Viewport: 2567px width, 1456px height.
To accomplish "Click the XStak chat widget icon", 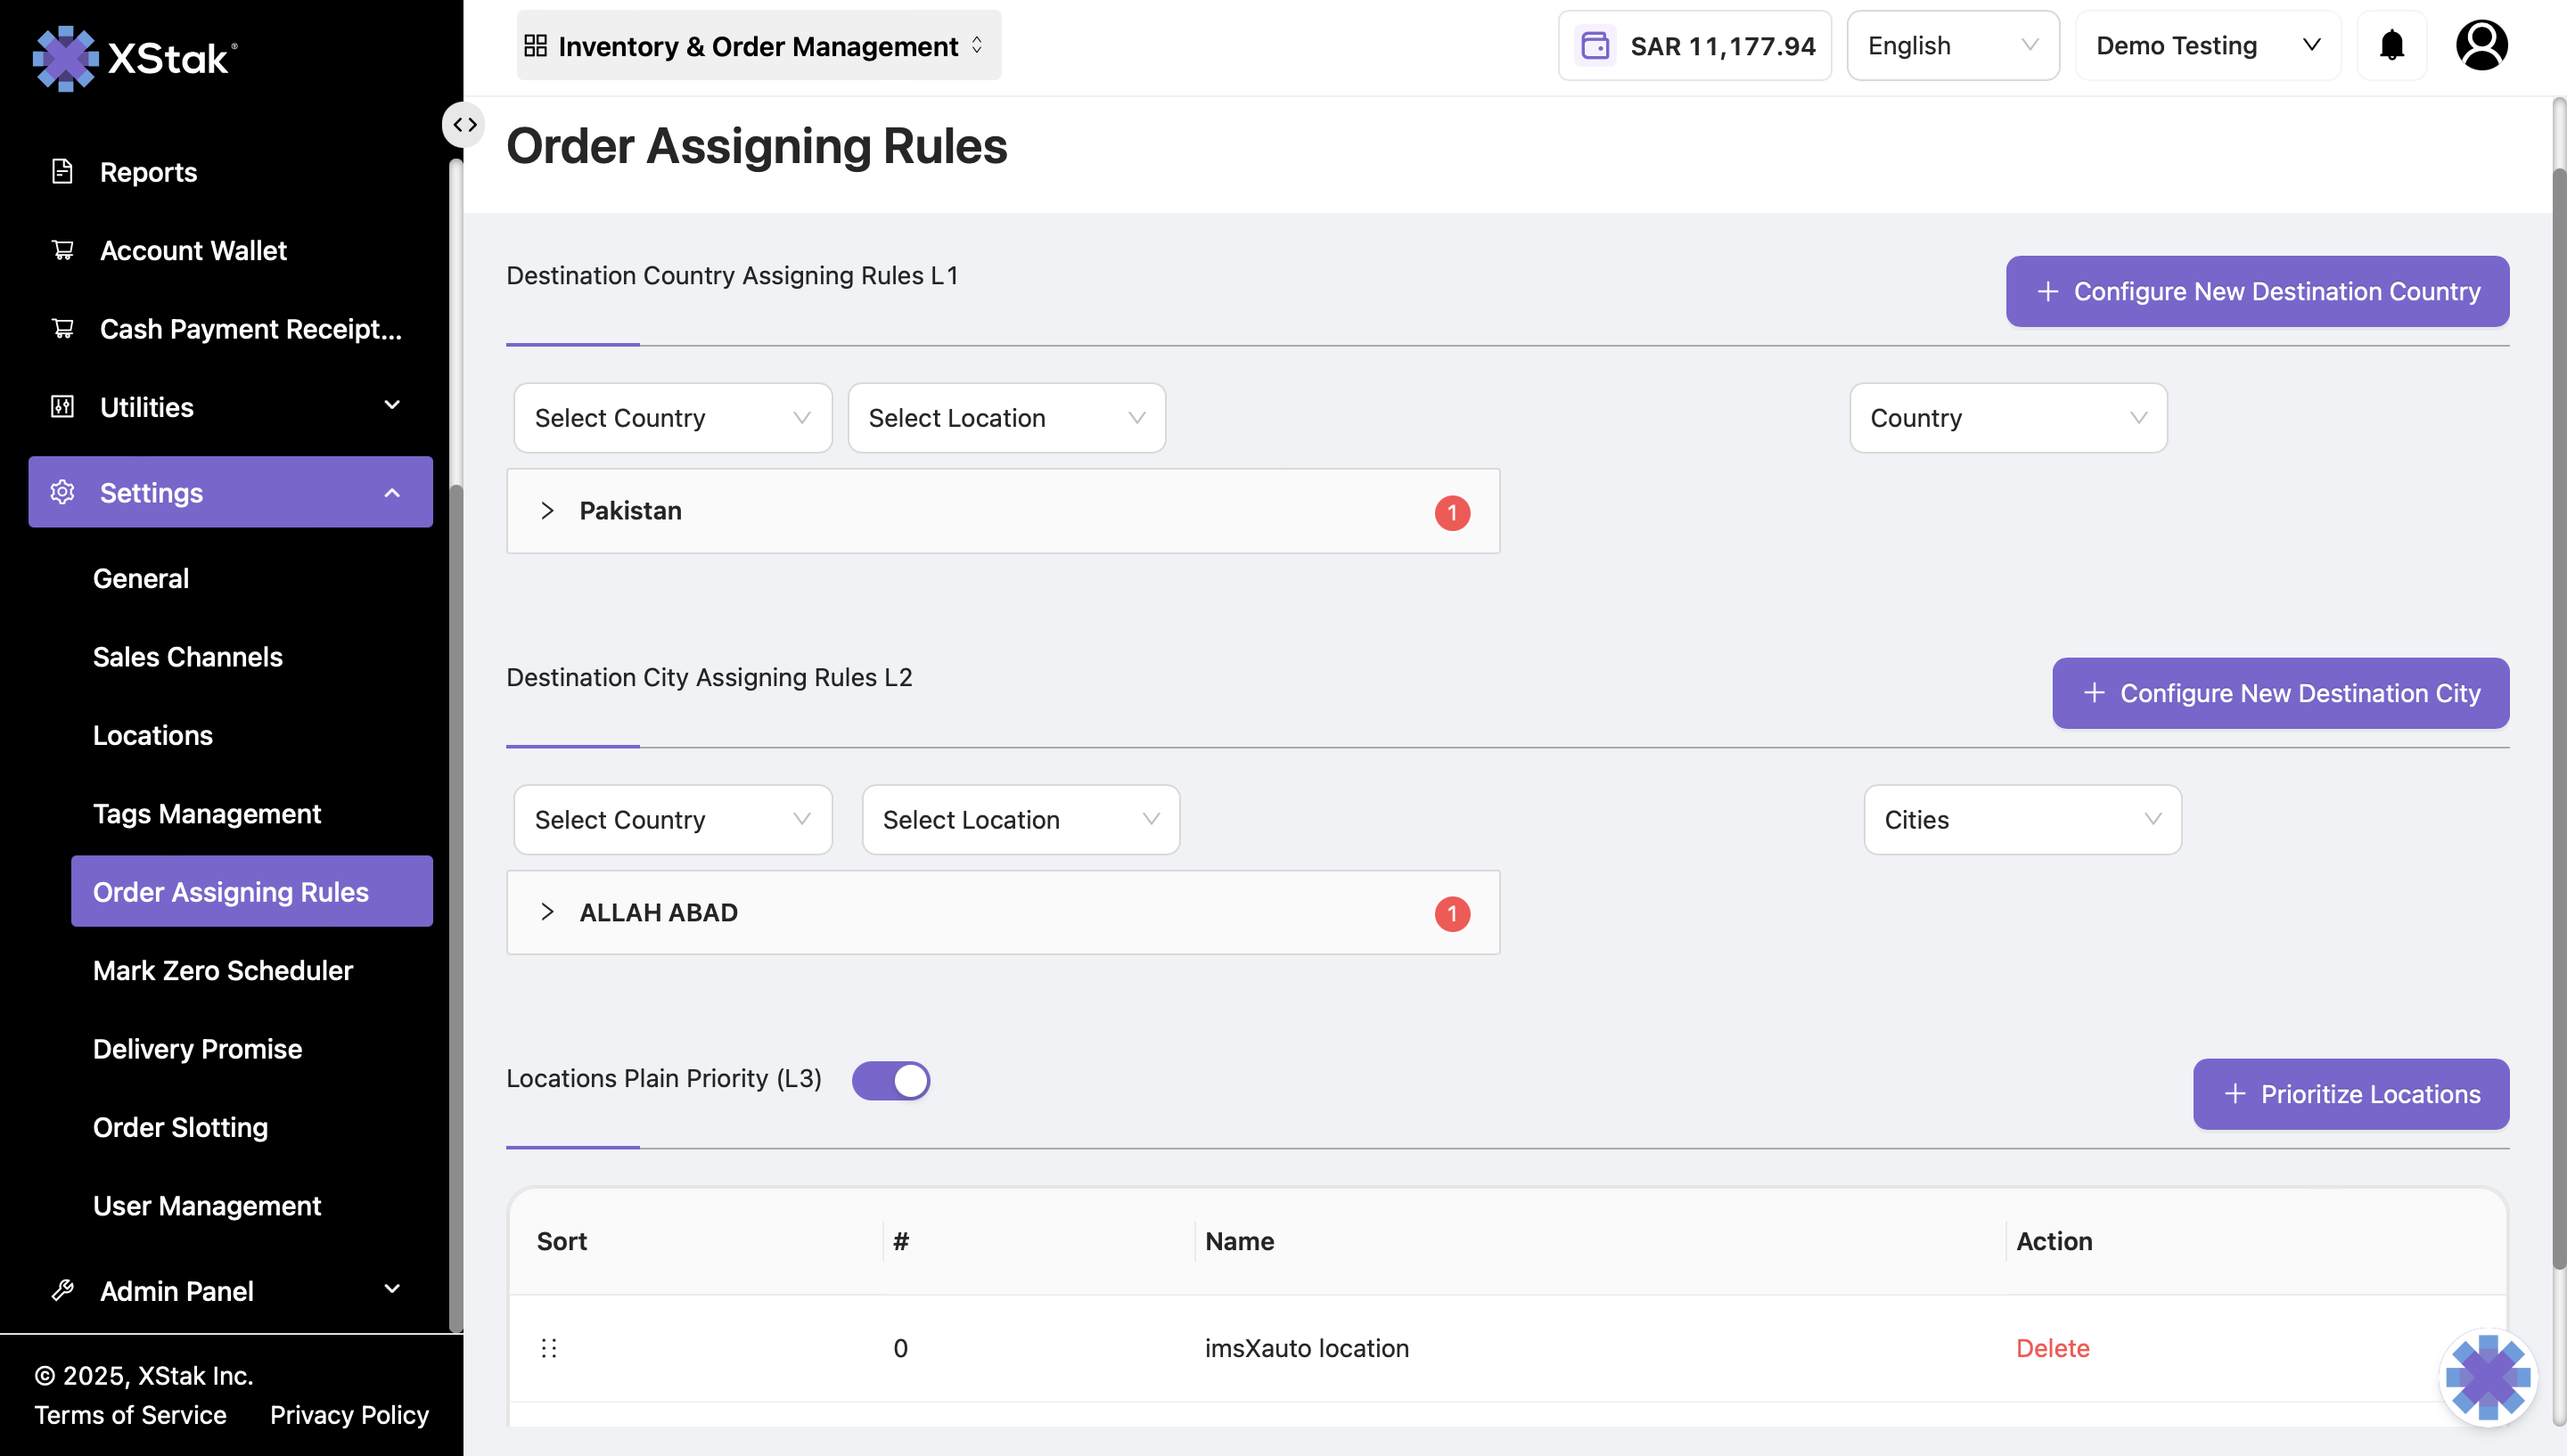I will click(2487, 1377).
